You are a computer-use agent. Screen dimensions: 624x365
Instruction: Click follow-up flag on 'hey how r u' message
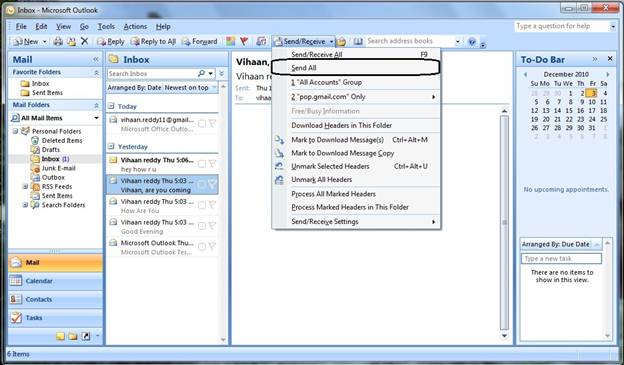pyautogui.click(x=212, y=164)
